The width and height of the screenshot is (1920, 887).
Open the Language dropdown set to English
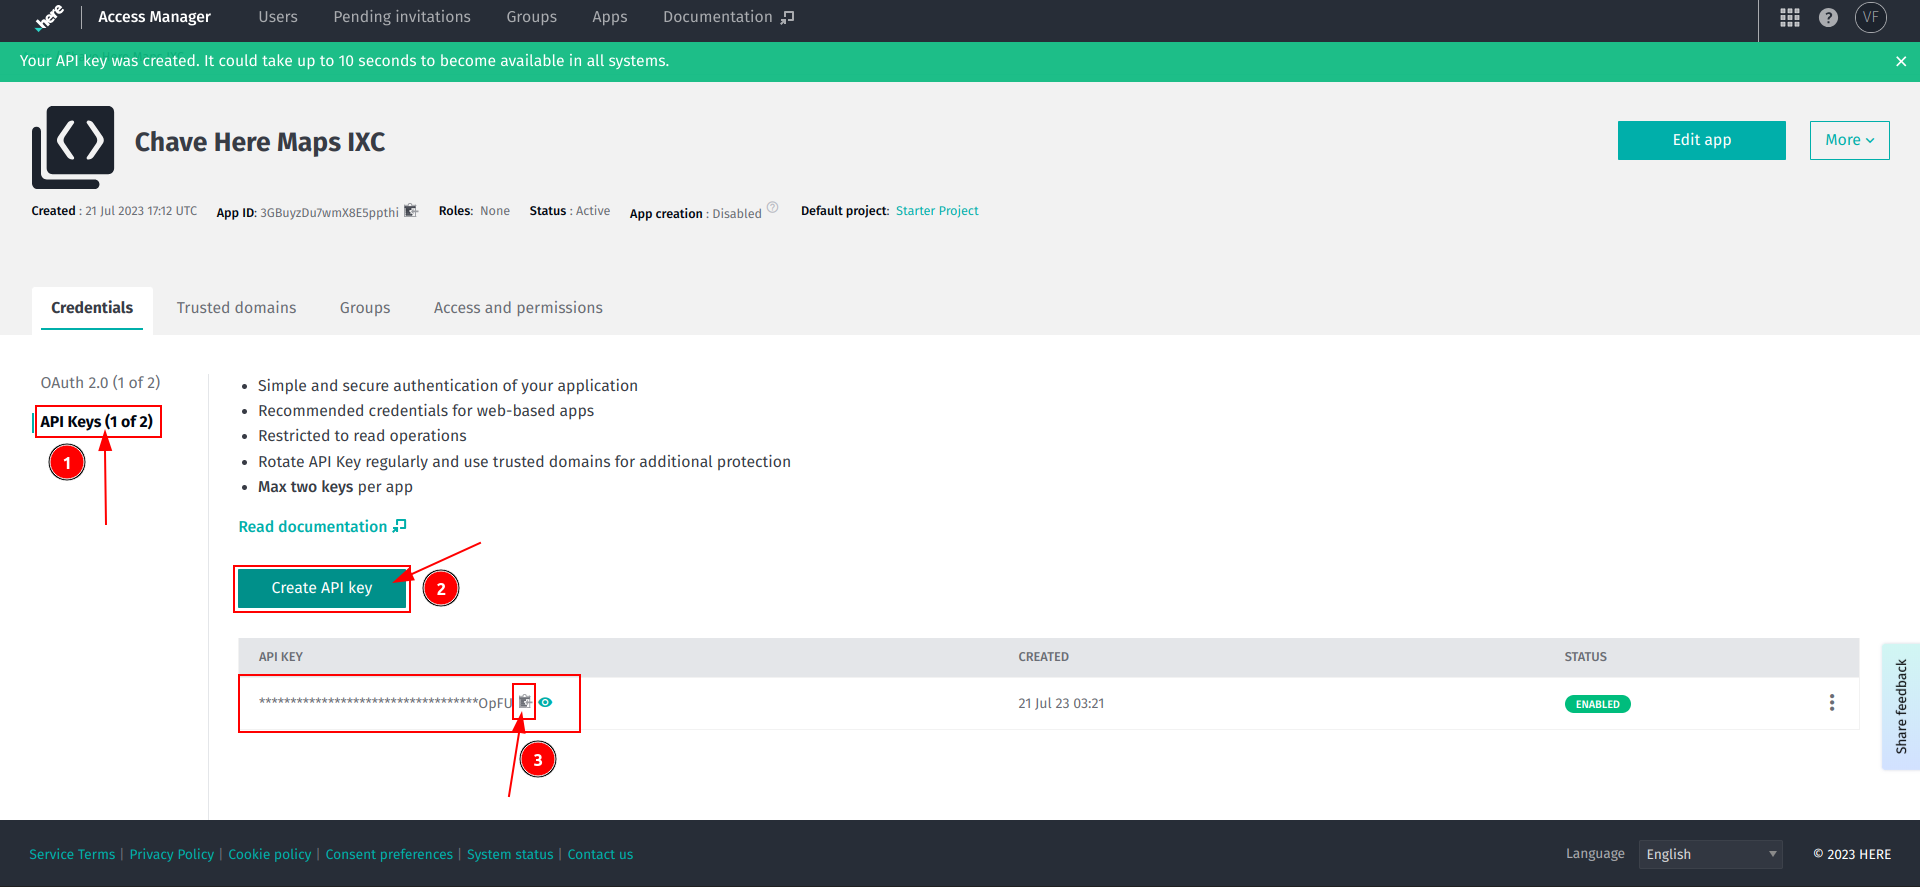coord(1710,854)
